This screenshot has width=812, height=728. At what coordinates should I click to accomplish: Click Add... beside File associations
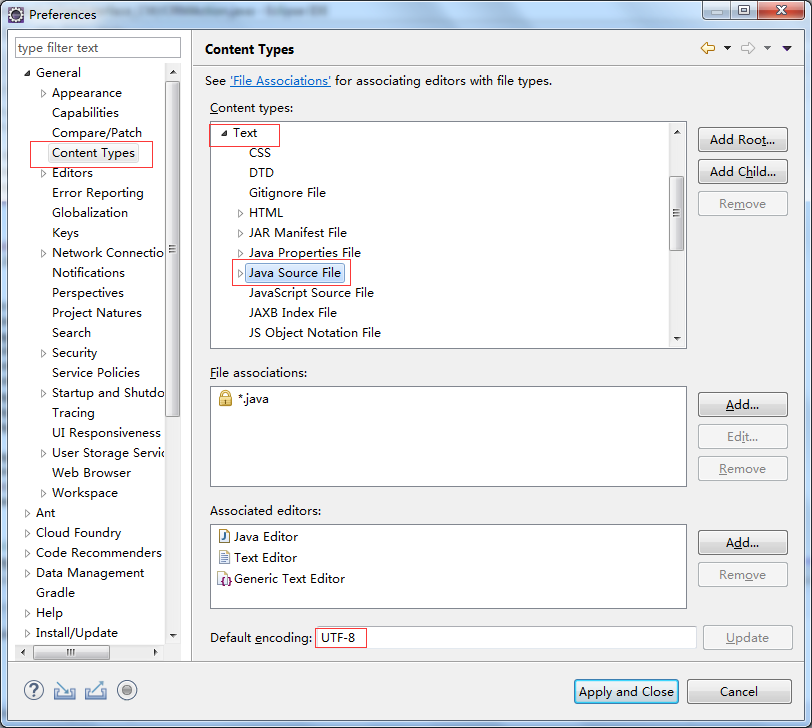point(743,404)
